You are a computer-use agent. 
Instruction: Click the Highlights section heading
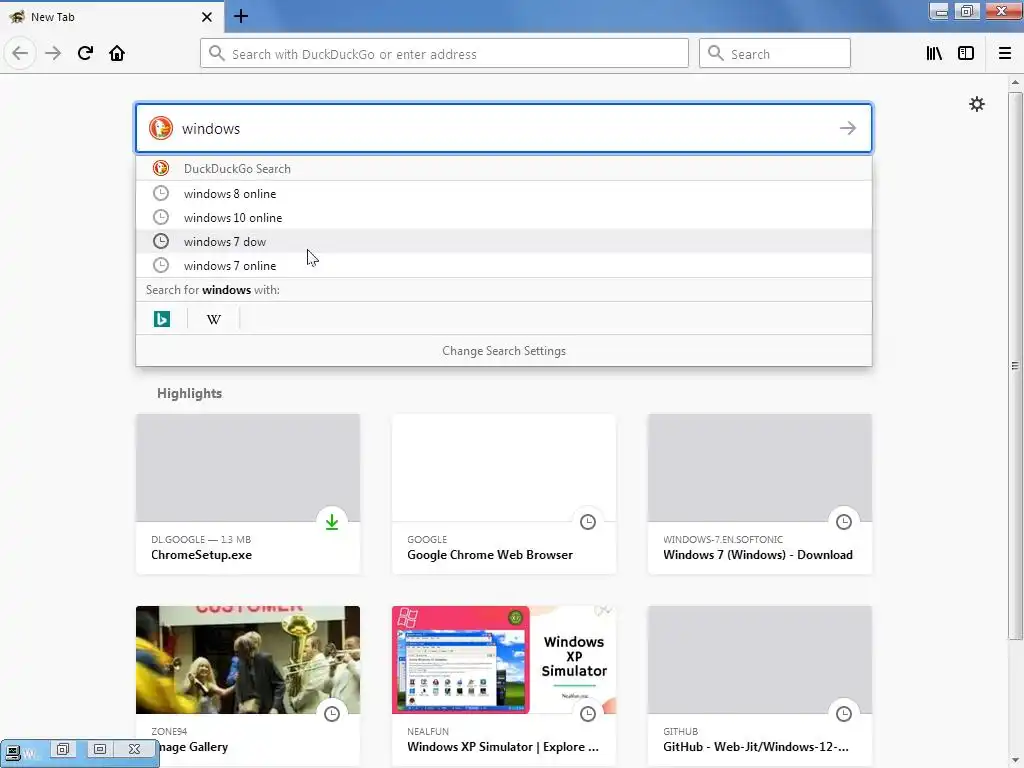pyautogui.click(x=189, y=393)
